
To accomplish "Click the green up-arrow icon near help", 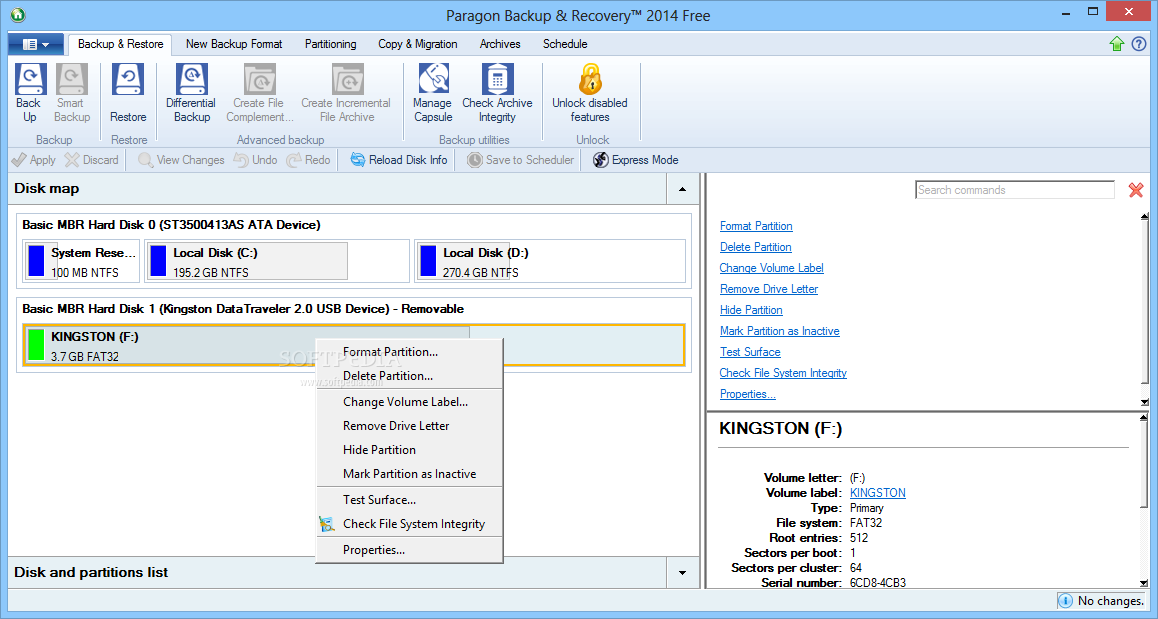I will point(1117,44).
